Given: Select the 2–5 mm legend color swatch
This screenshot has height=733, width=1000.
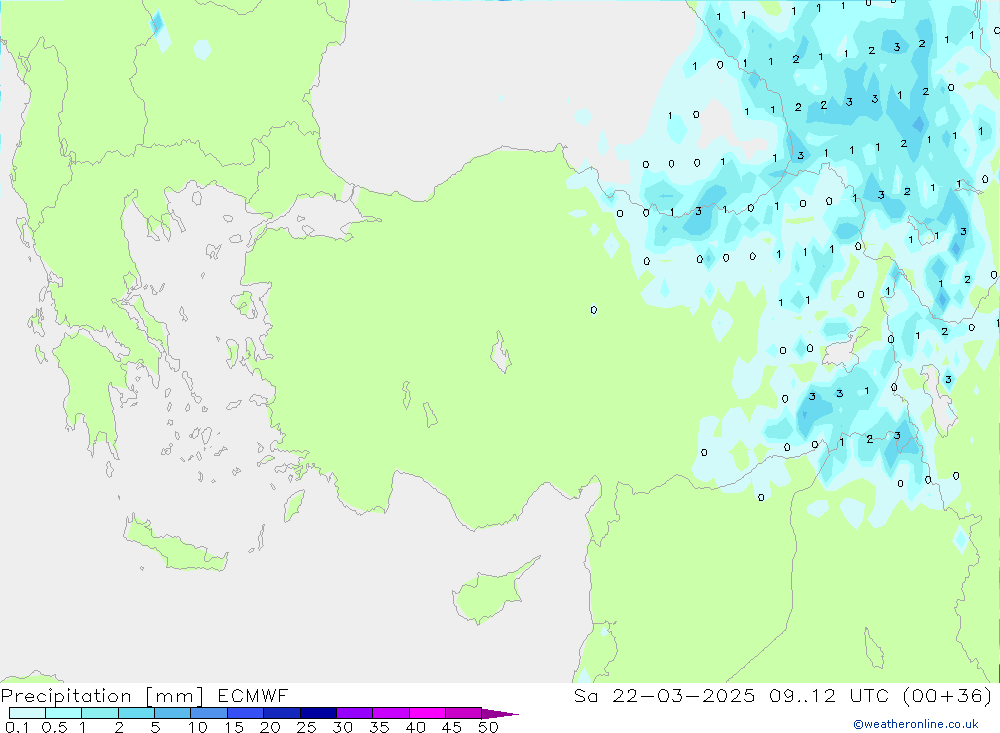Looking at the screenshot, I should pyautogui.click(x=136, y=713).
